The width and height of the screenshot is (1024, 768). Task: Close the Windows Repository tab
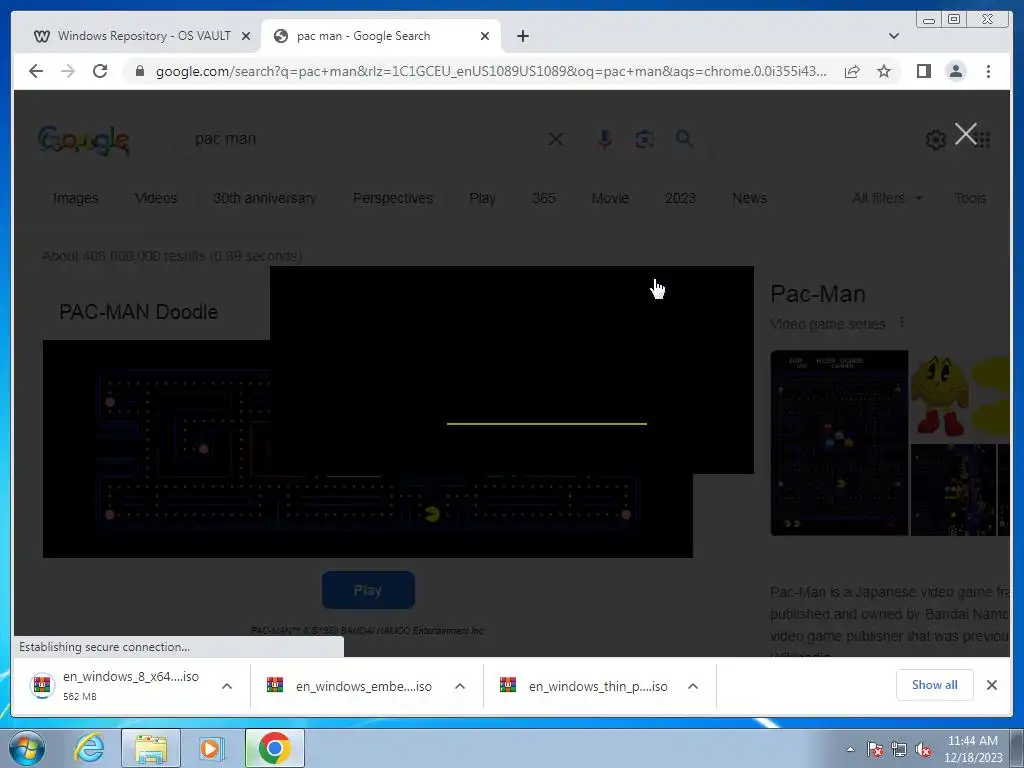(246, 36)
